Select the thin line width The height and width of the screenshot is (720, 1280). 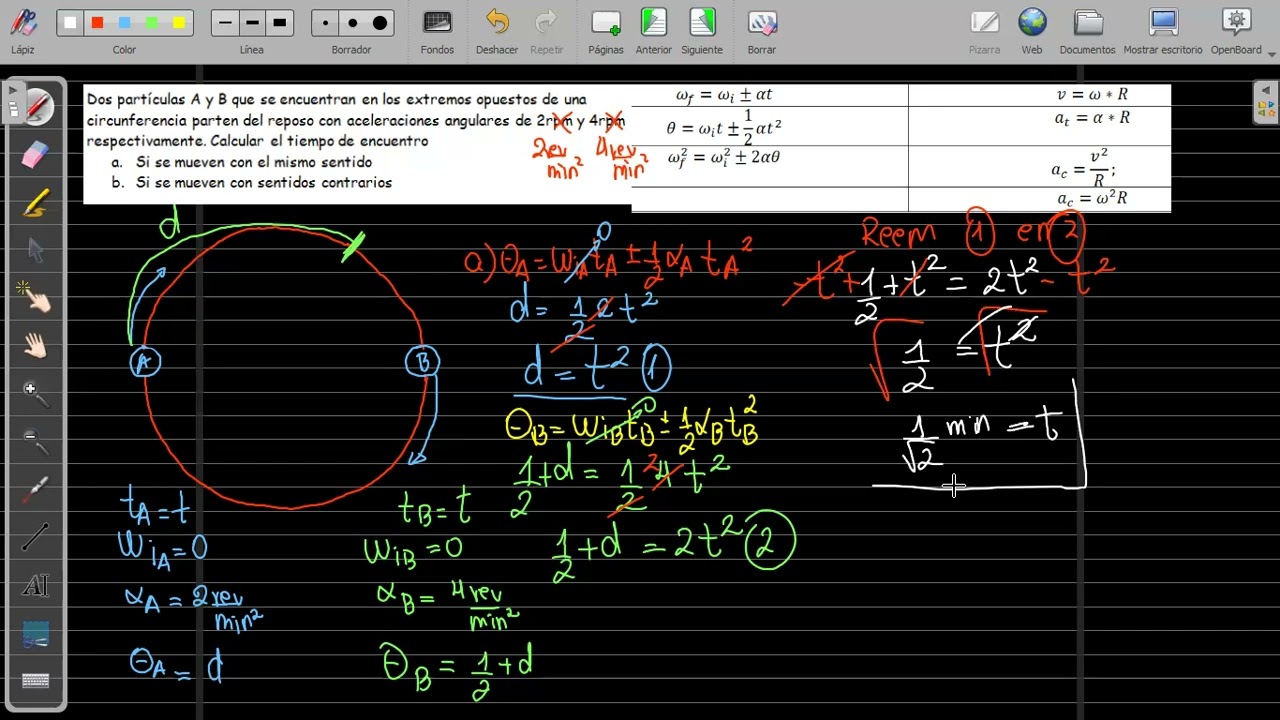(x=226, y=23)
